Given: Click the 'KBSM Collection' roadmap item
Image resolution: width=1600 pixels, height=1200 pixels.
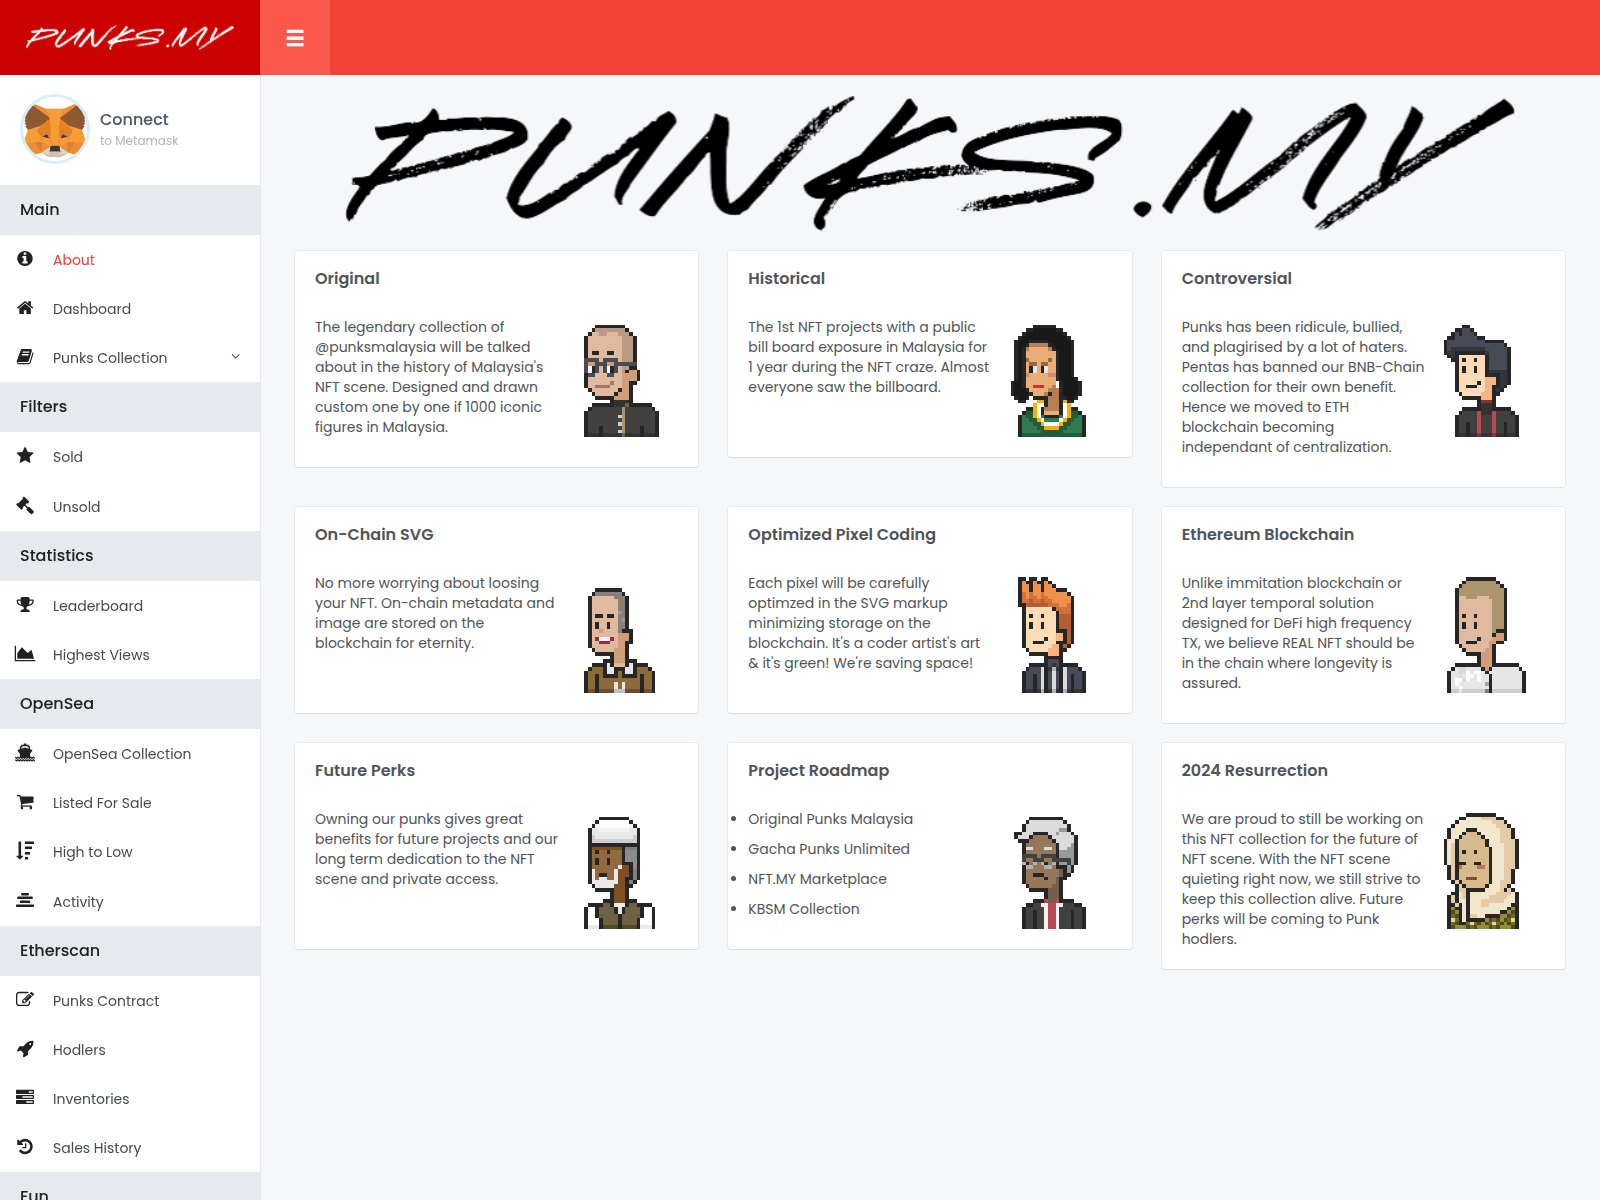Looking at the screenshot, I should click(804, 909).
